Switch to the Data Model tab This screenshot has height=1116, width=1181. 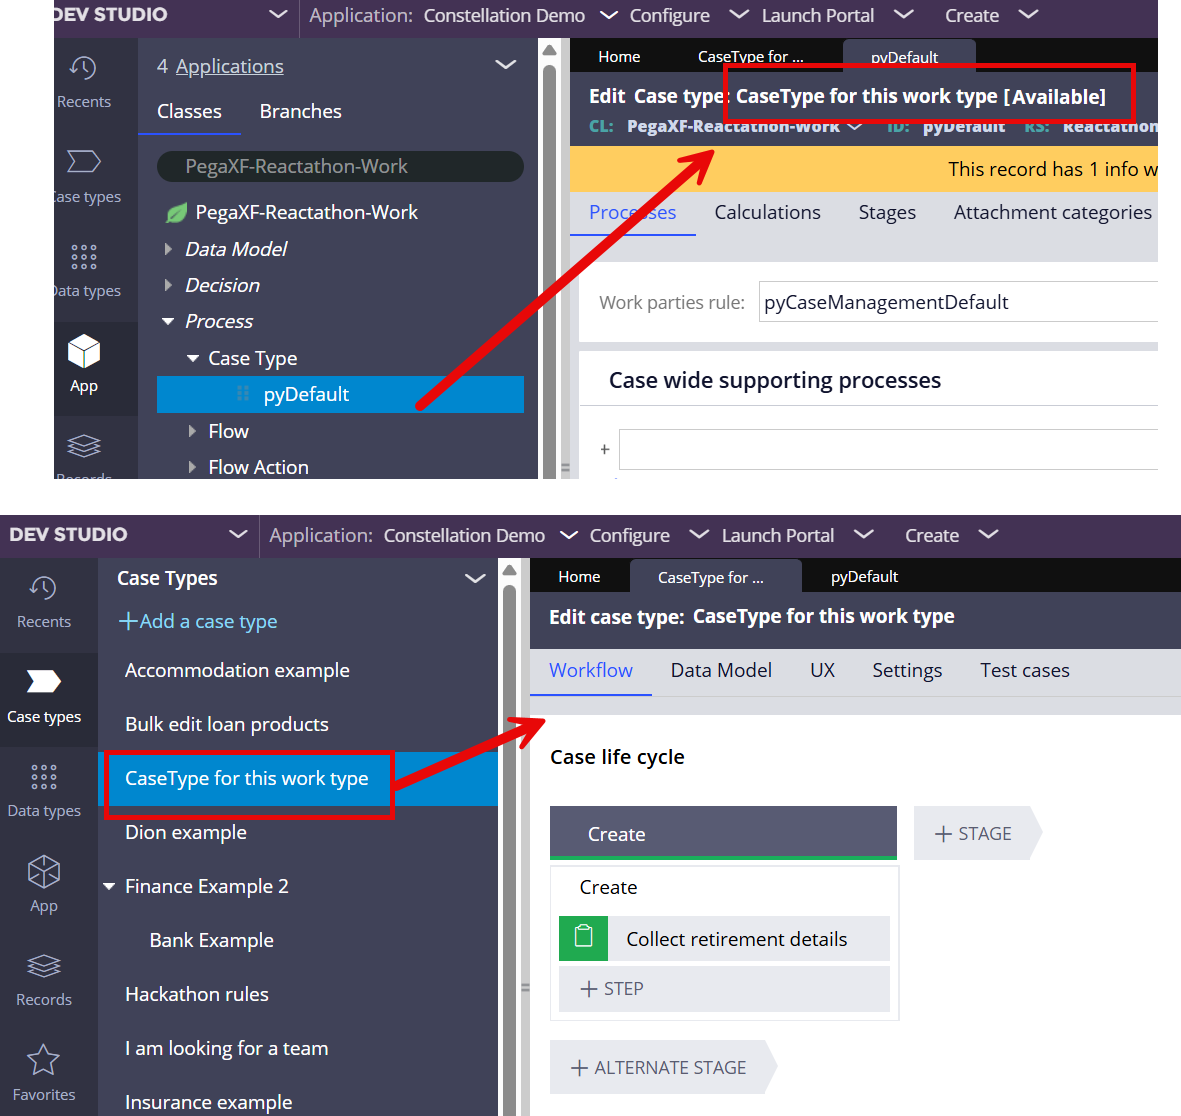[x=720, y=671]
